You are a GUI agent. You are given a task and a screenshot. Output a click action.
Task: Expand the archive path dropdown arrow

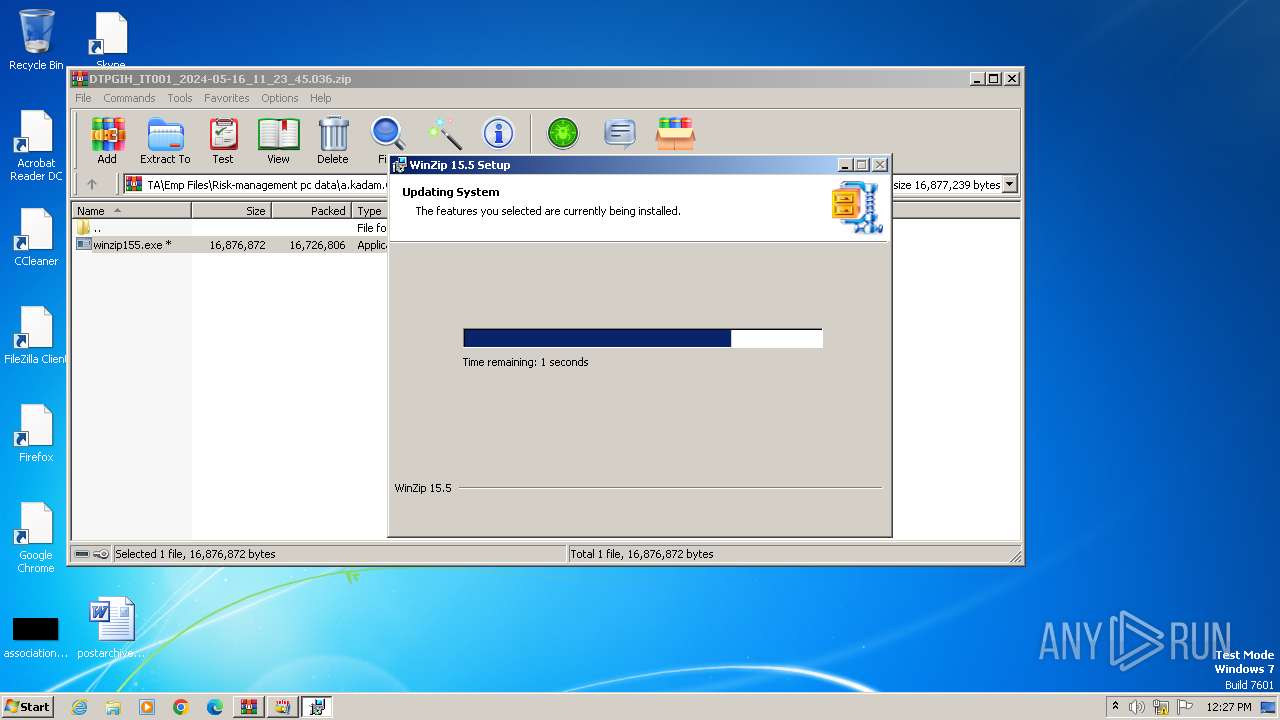click(x=1009, y=184)
